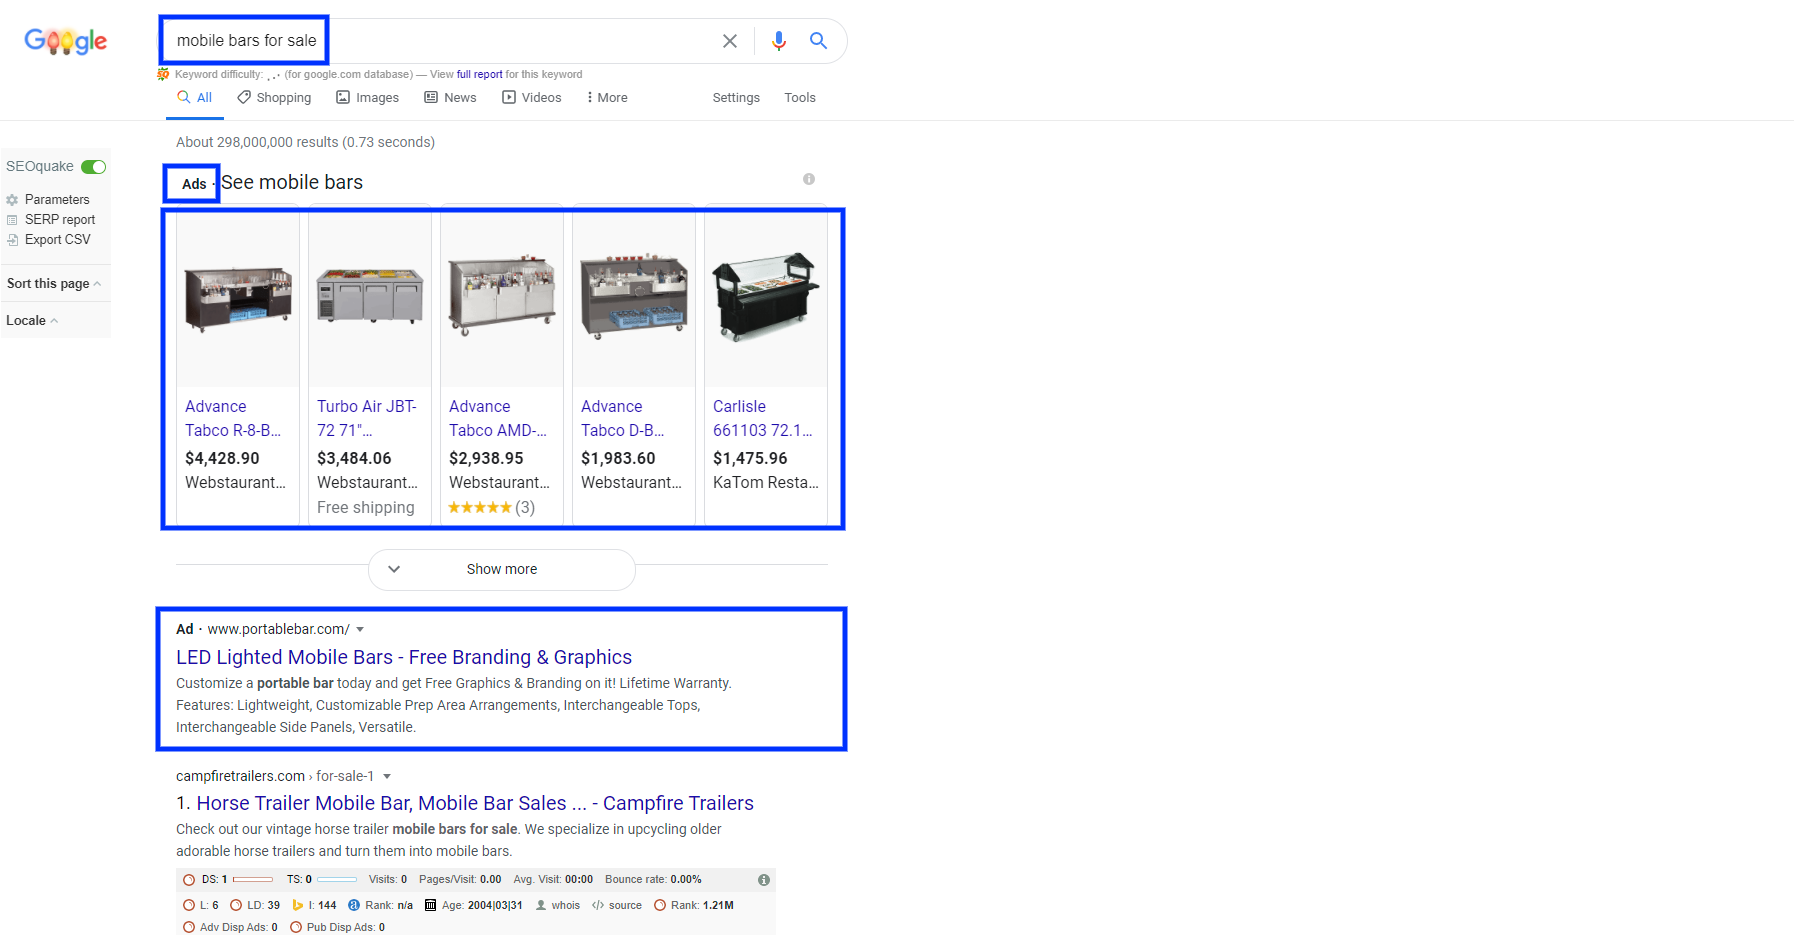The height and width of the screenshot is (935, 1794).
Task: Click the five-star rating on Advance Tabco AMD
Action: point(480,508)
